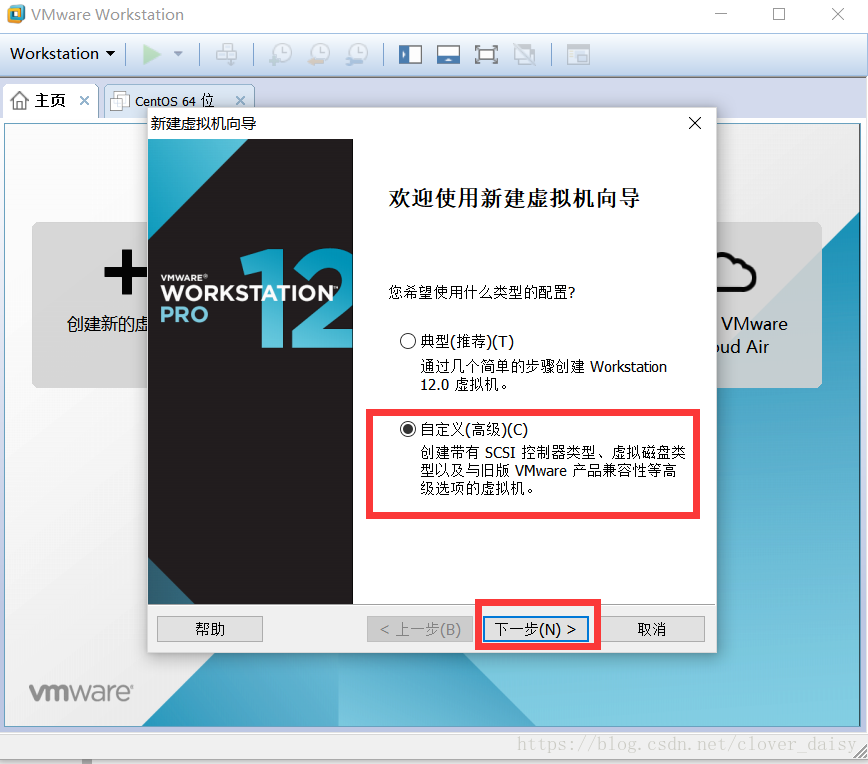Select the 自定义(高级)(C) radio option
The height and width of the screenshot is (764, 868).
[408, 429]
